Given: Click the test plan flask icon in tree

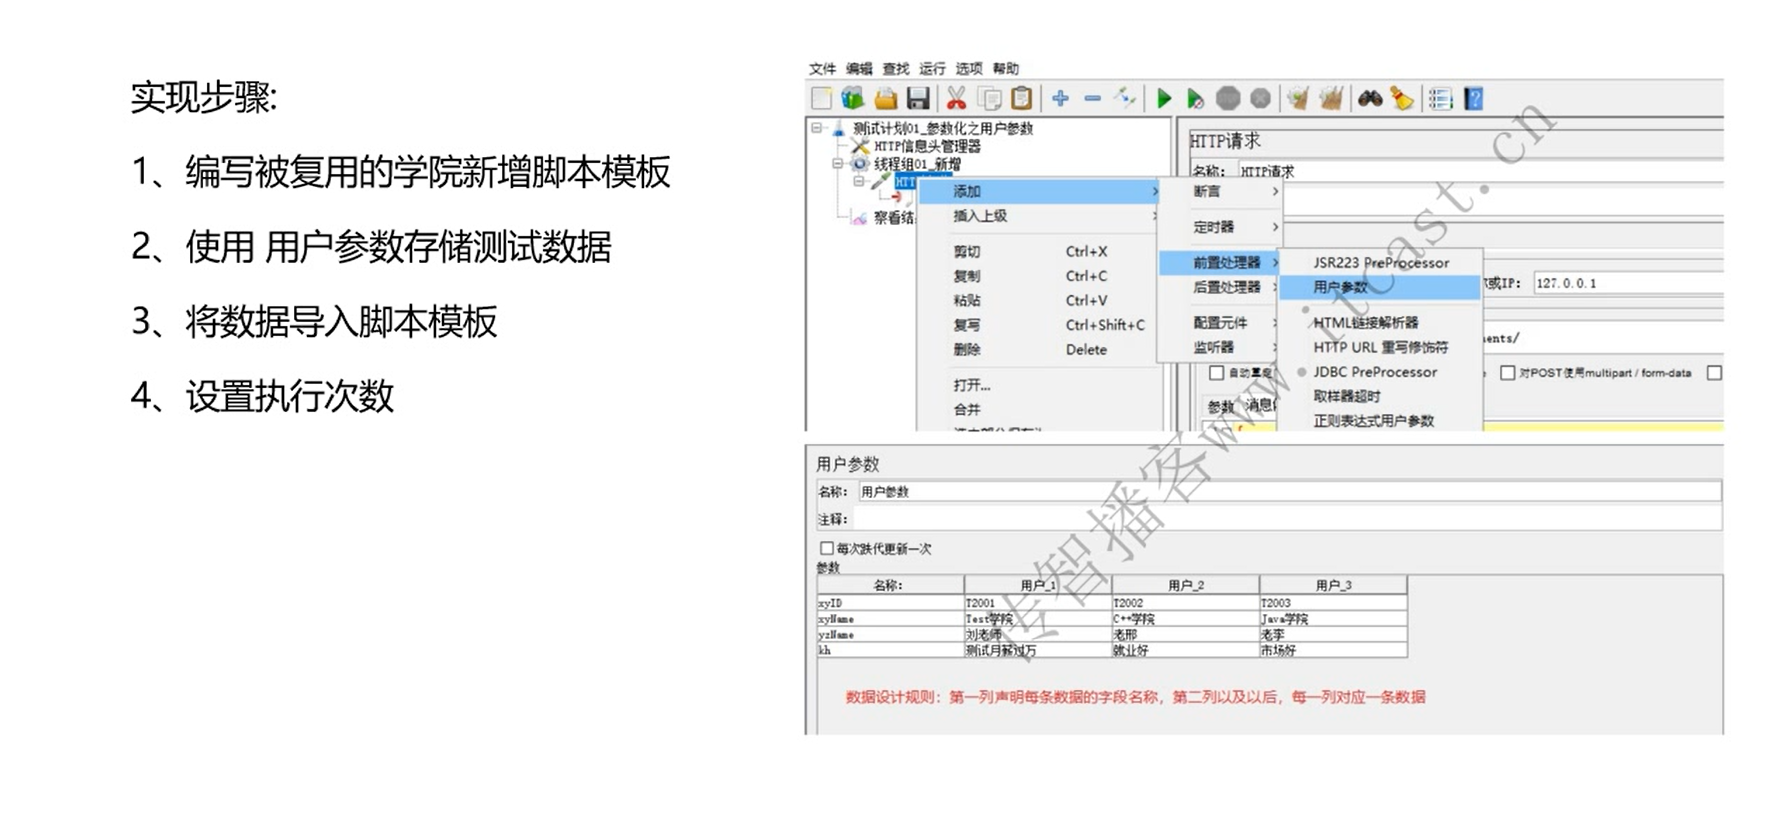Looking at the screenshot, I should click(839, 128).
